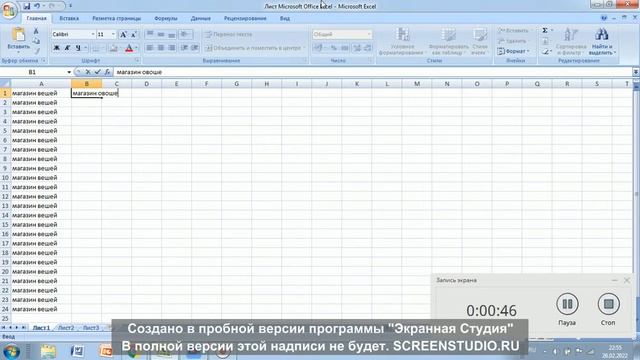Align text to the middle of cell
The image size is (640, 360).
point(161,34)
